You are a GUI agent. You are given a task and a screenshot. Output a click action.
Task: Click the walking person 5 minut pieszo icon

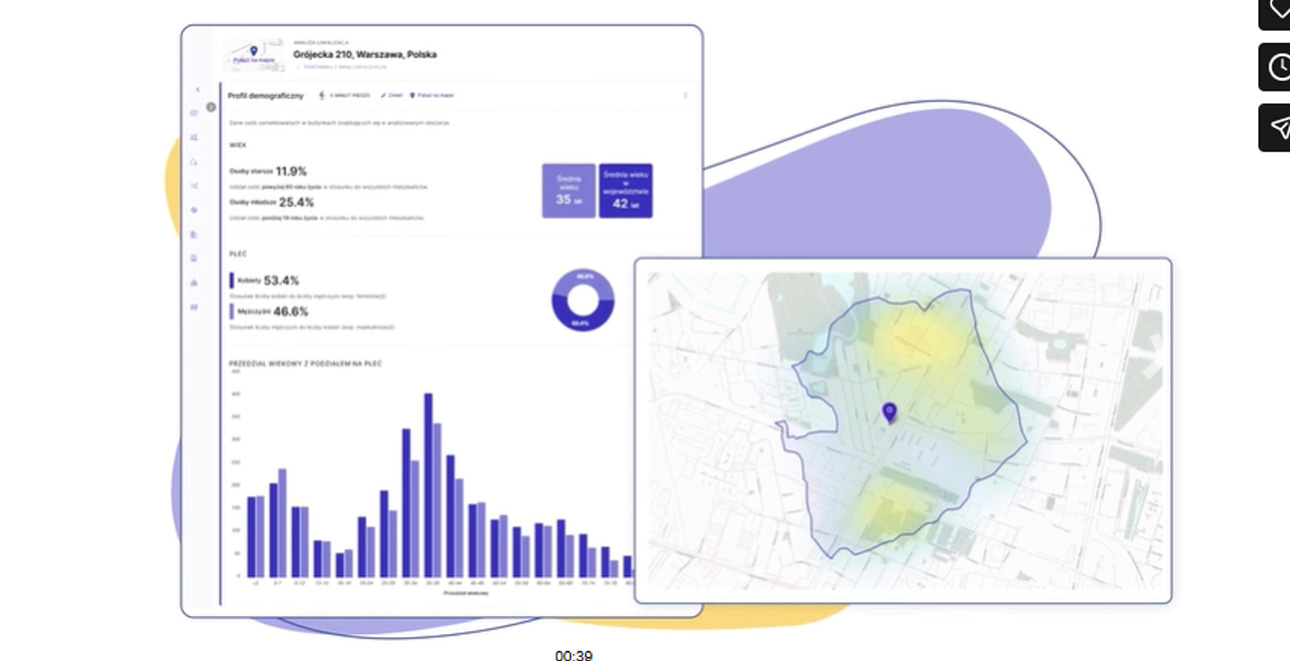(x=322, y=96)
